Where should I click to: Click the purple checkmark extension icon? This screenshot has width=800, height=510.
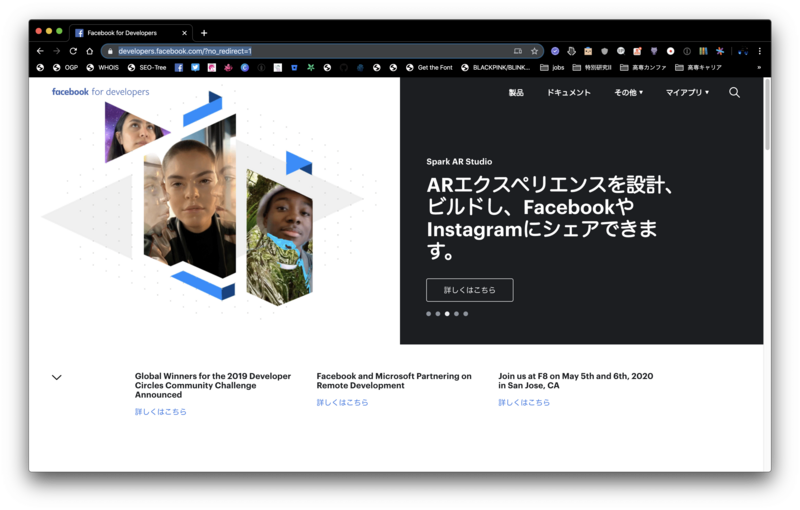(x=555, y=51)
